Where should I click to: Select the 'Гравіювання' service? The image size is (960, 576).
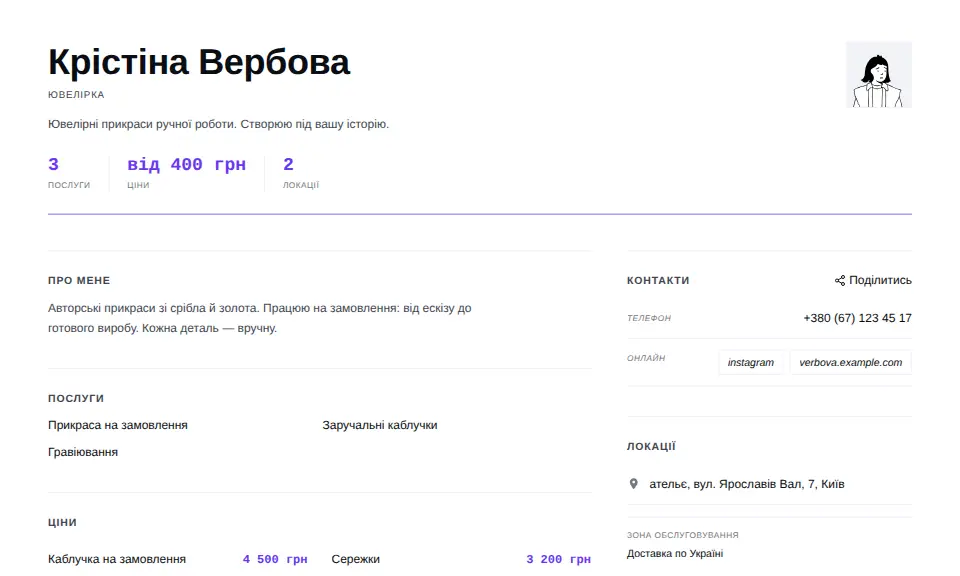pyautogui.click(x=83, y=452)
